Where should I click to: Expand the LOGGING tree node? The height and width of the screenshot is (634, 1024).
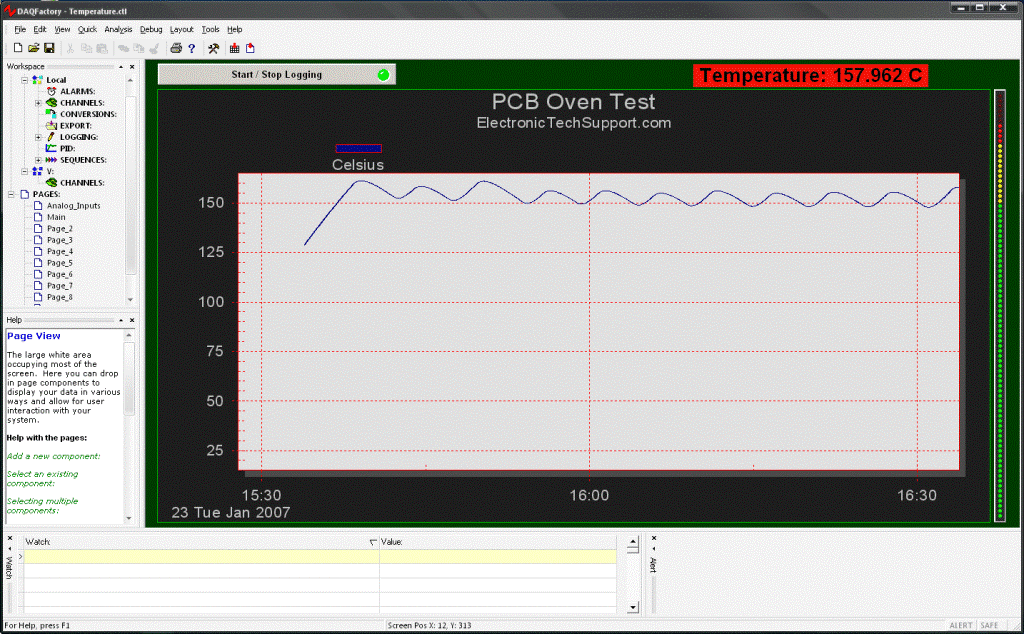pyautogui.click(x=38, y=137)
